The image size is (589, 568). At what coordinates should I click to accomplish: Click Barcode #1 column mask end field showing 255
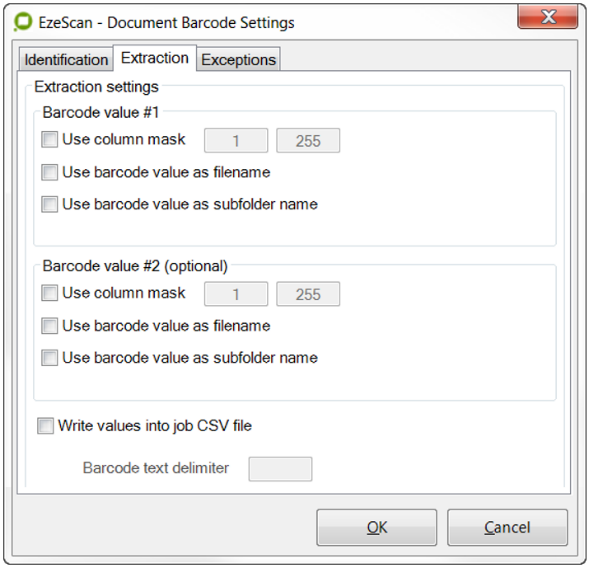click(308, 140)
